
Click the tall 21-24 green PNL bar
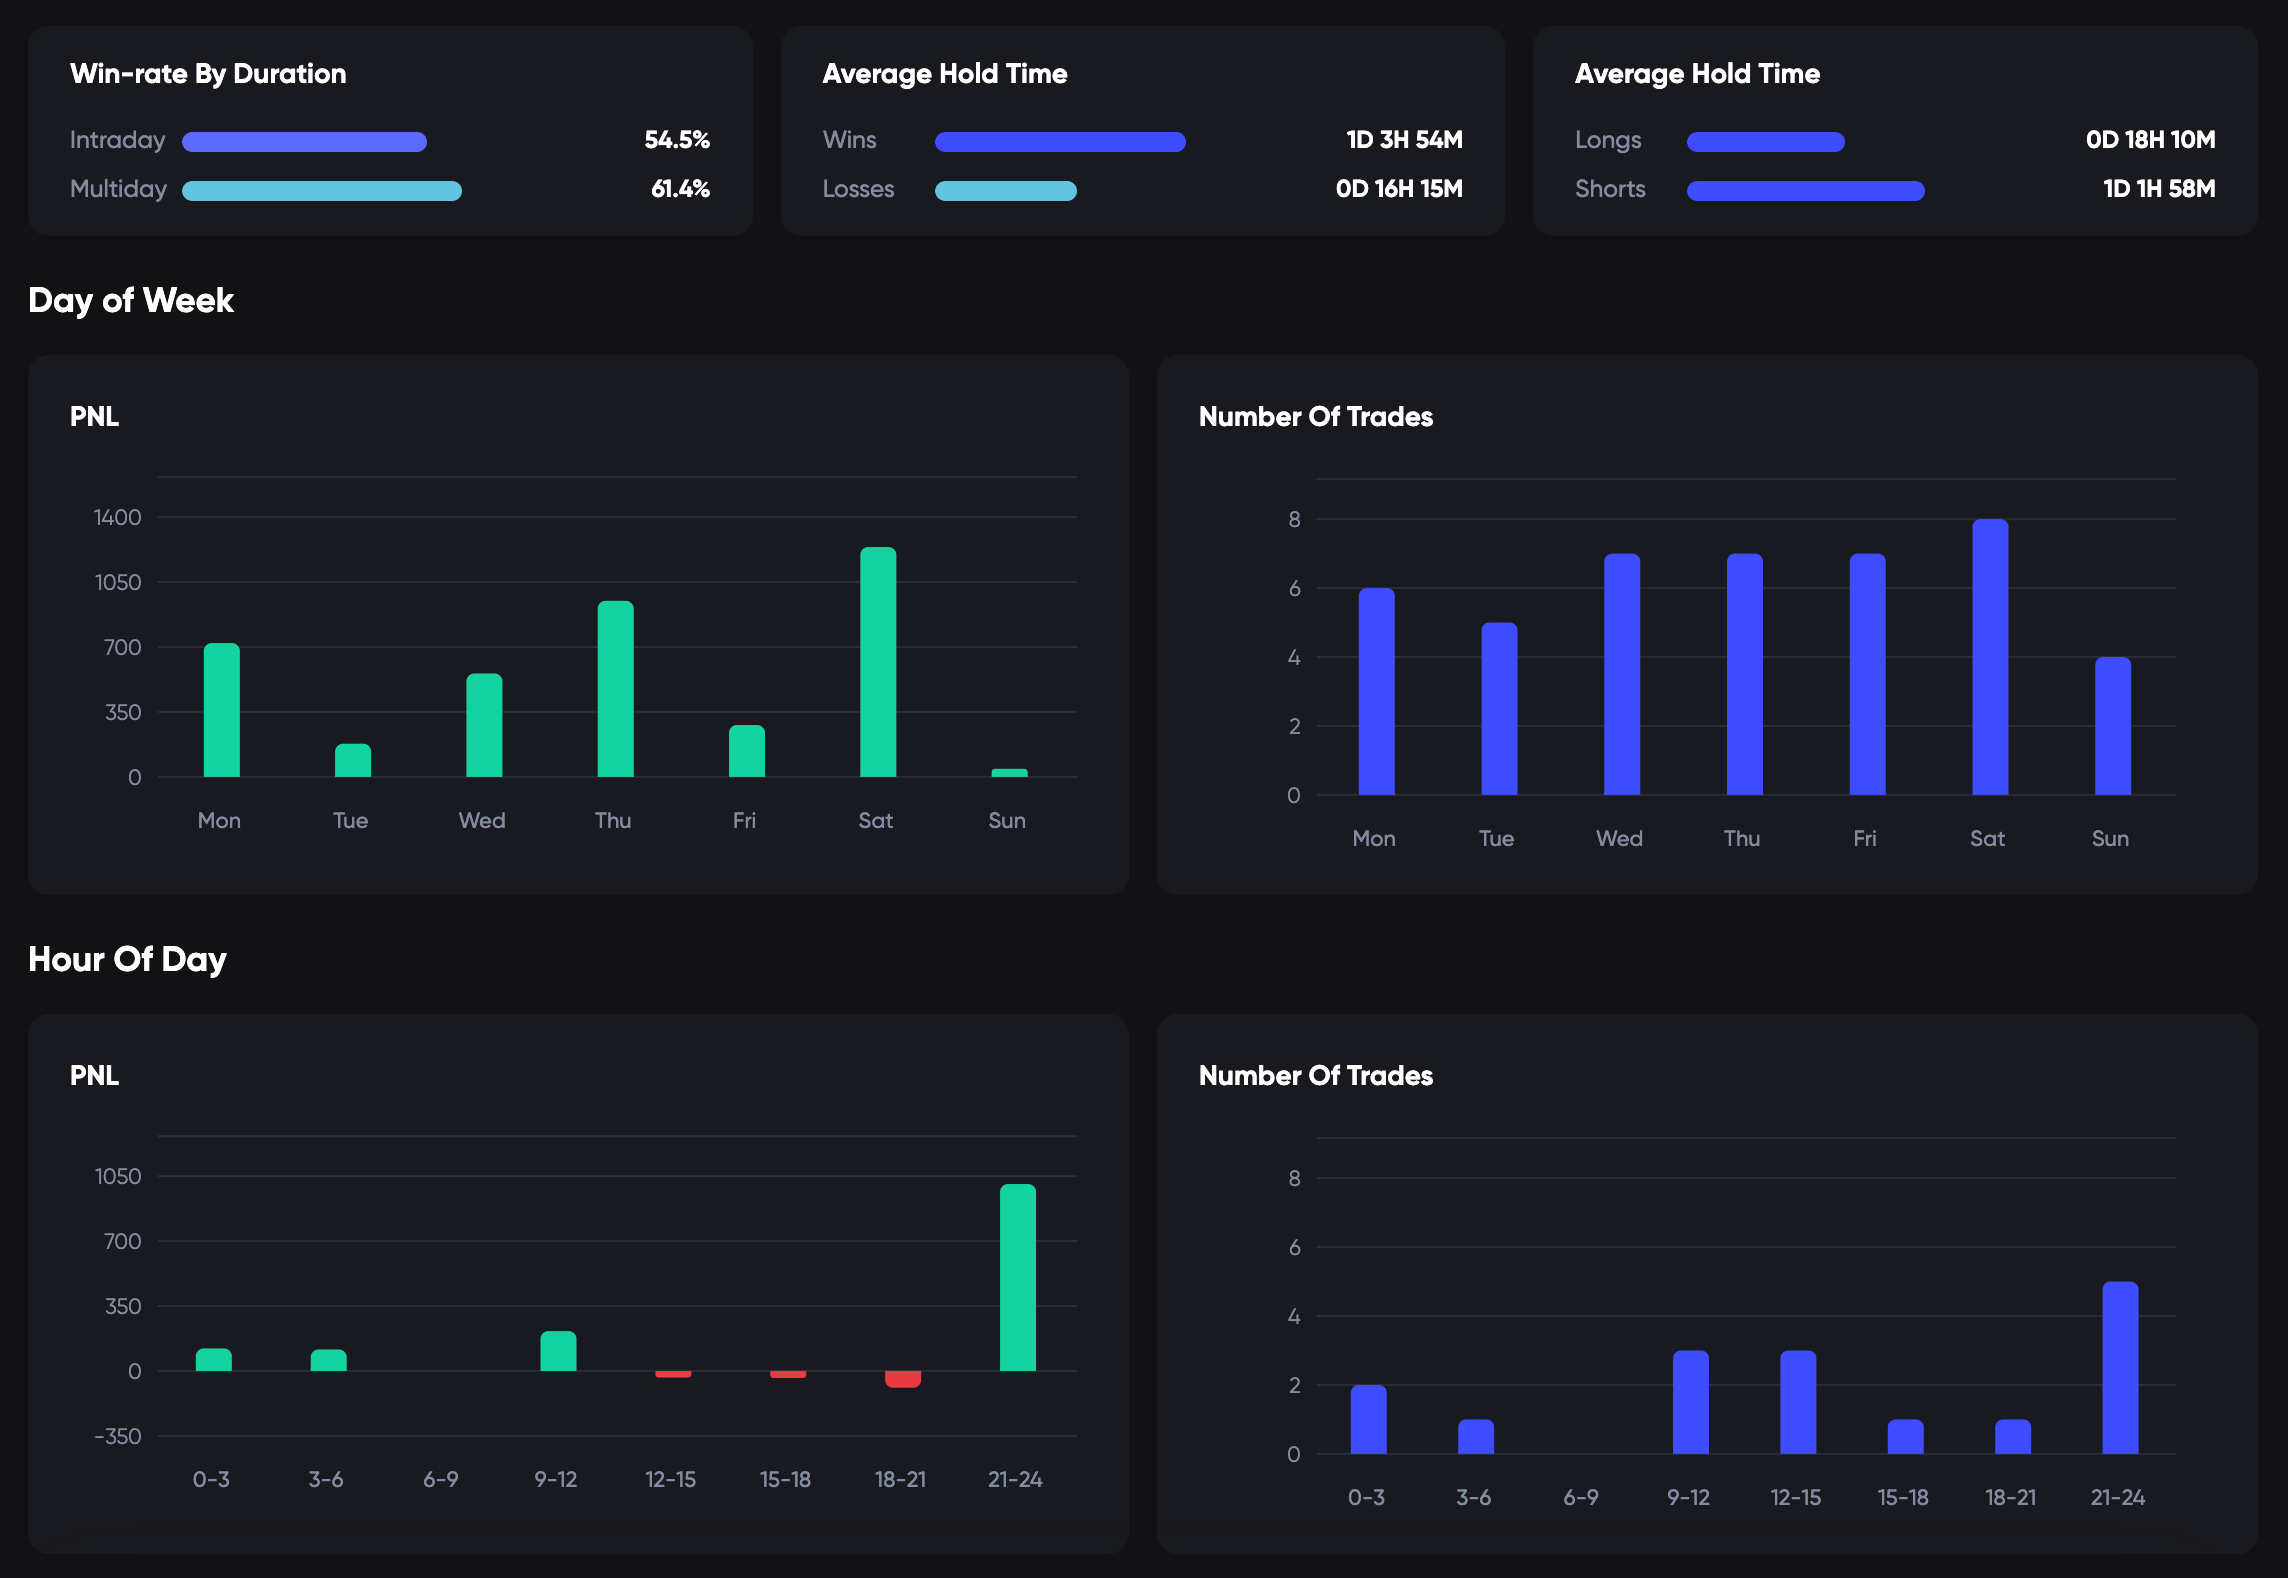pos(1017,1275)
